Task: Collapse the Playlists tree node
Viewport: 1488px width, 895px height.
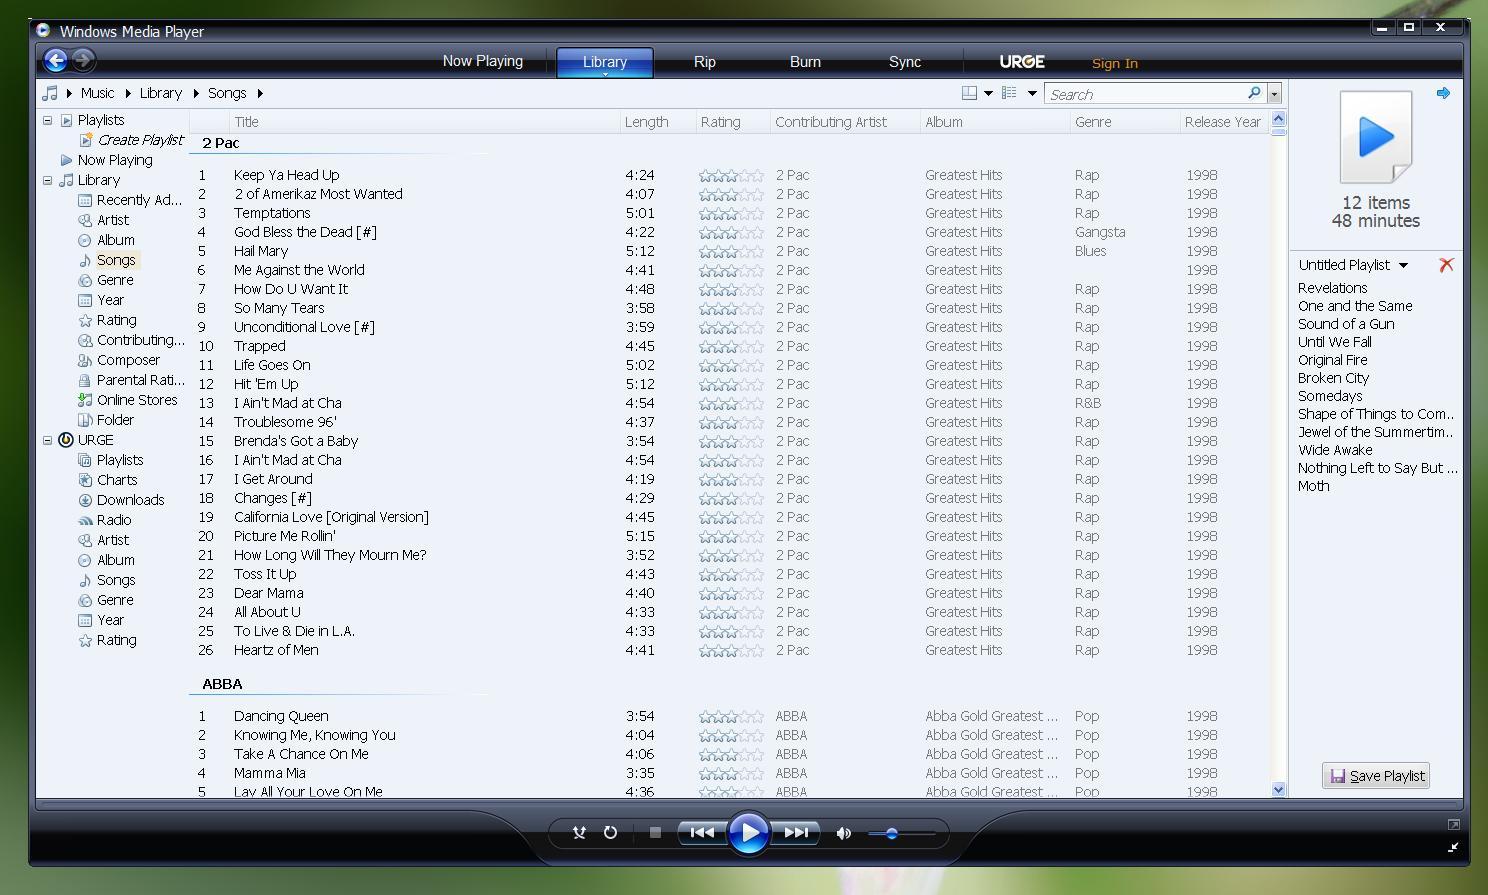Action: click(x=47, y=120)
